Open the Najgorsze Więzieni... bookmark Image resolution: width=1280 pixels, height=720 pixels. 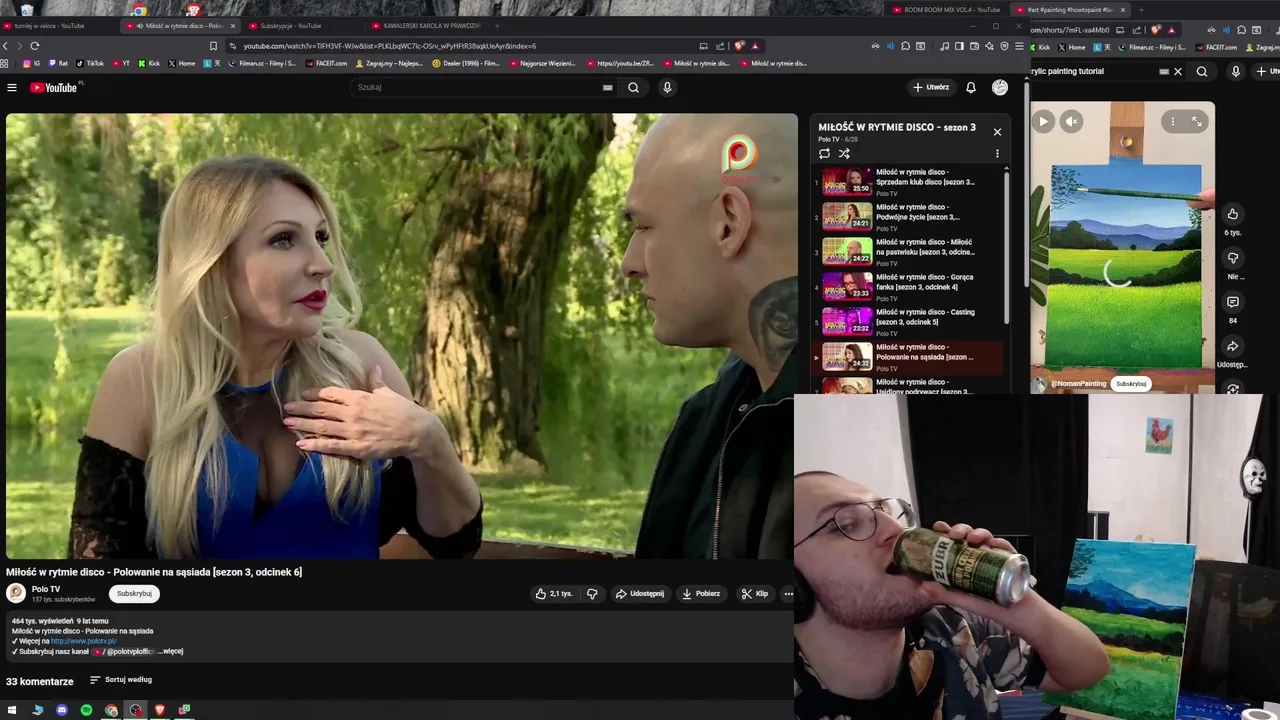coord(543,63)
